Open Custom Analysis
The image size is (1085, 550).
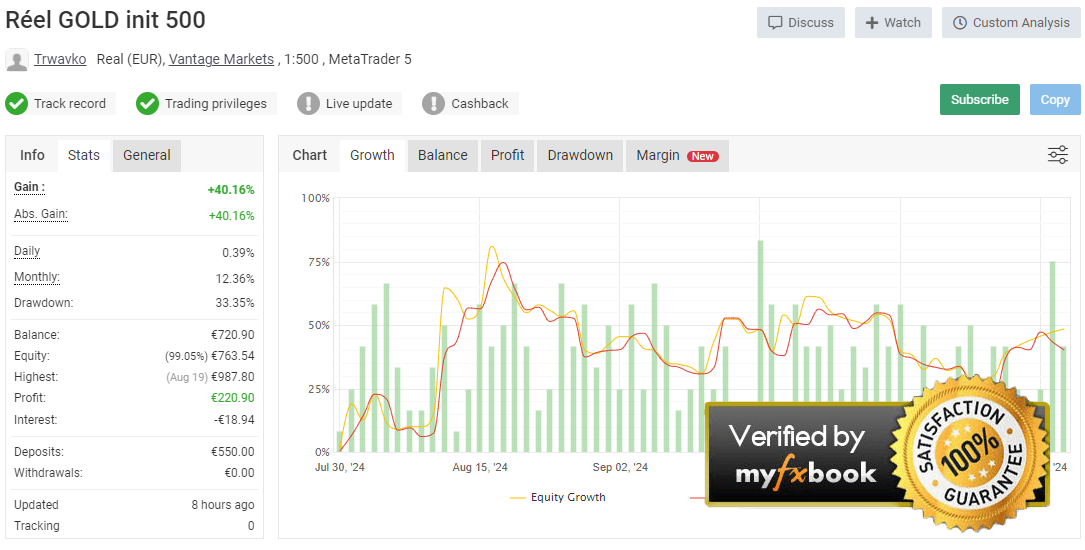point(1011,23)
